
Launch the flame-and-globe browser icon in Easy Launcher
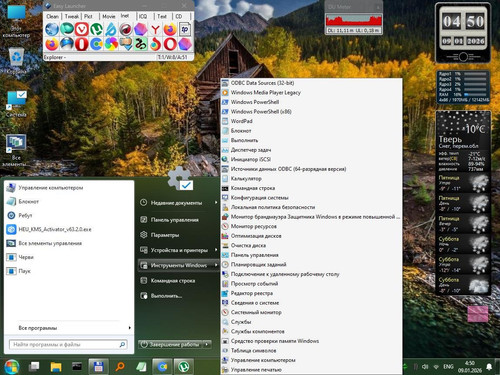(x=155, y=44)
